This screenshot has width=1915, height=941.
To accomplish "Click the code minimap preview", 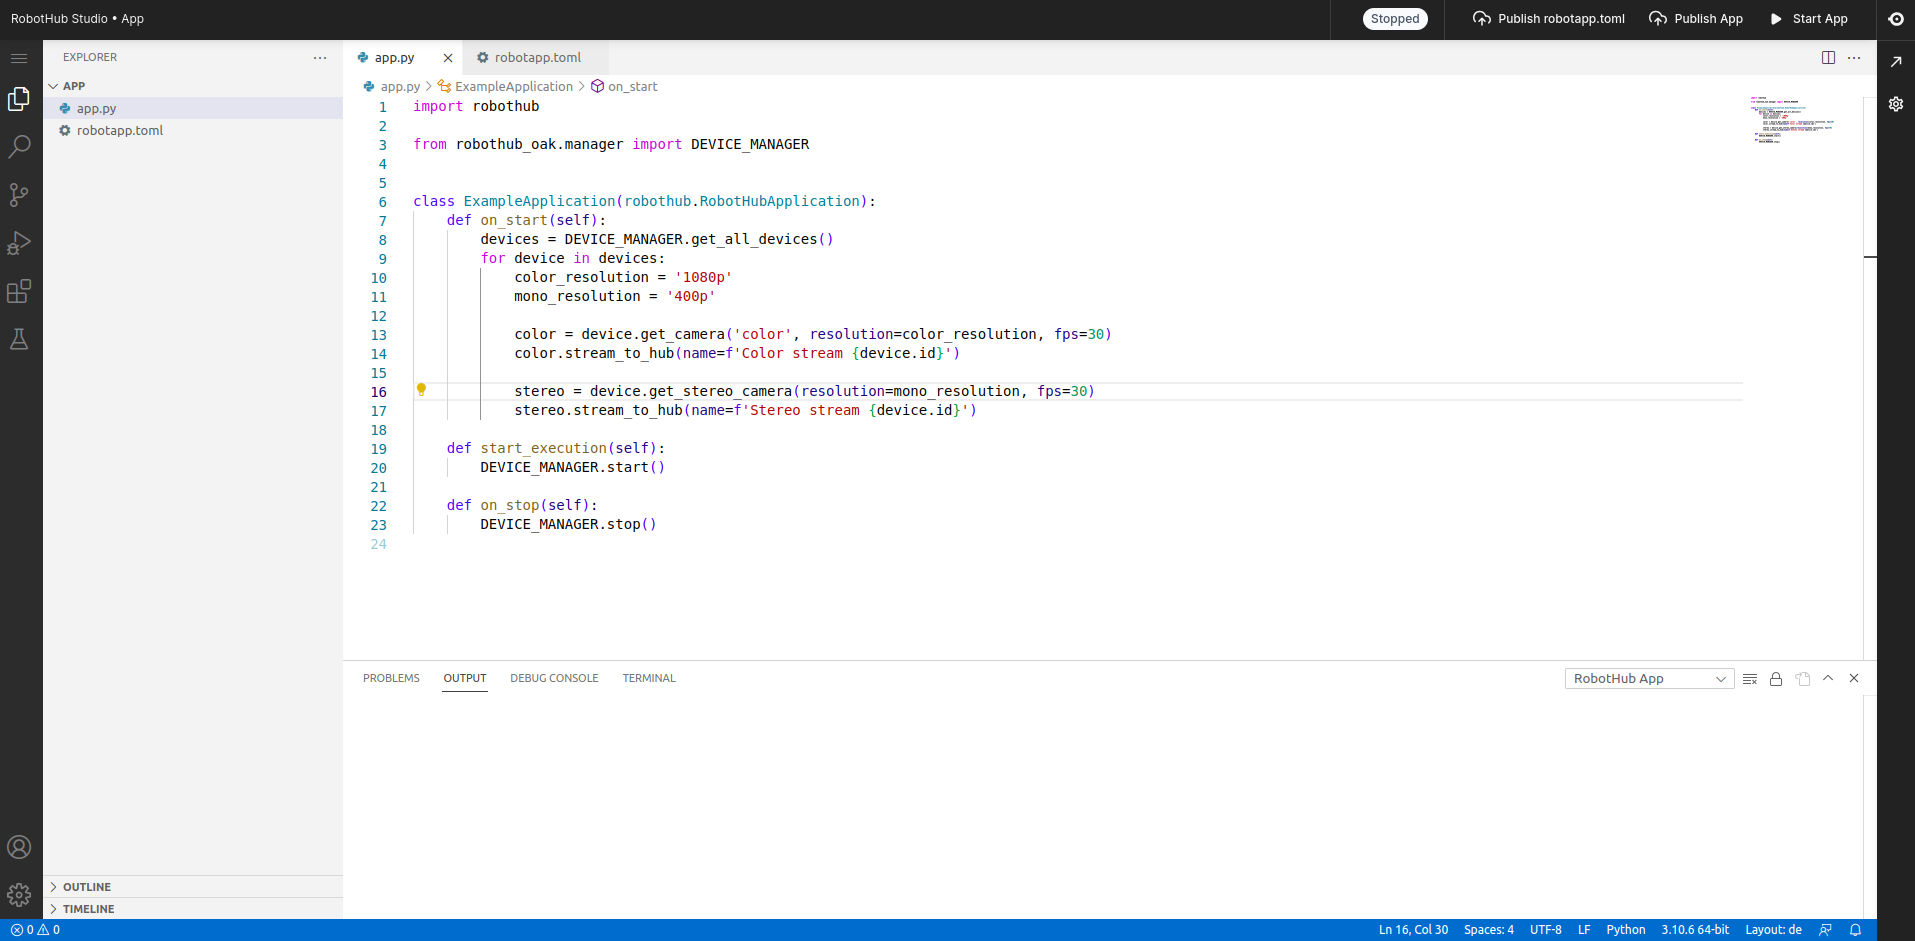I will coord(1793,120).
